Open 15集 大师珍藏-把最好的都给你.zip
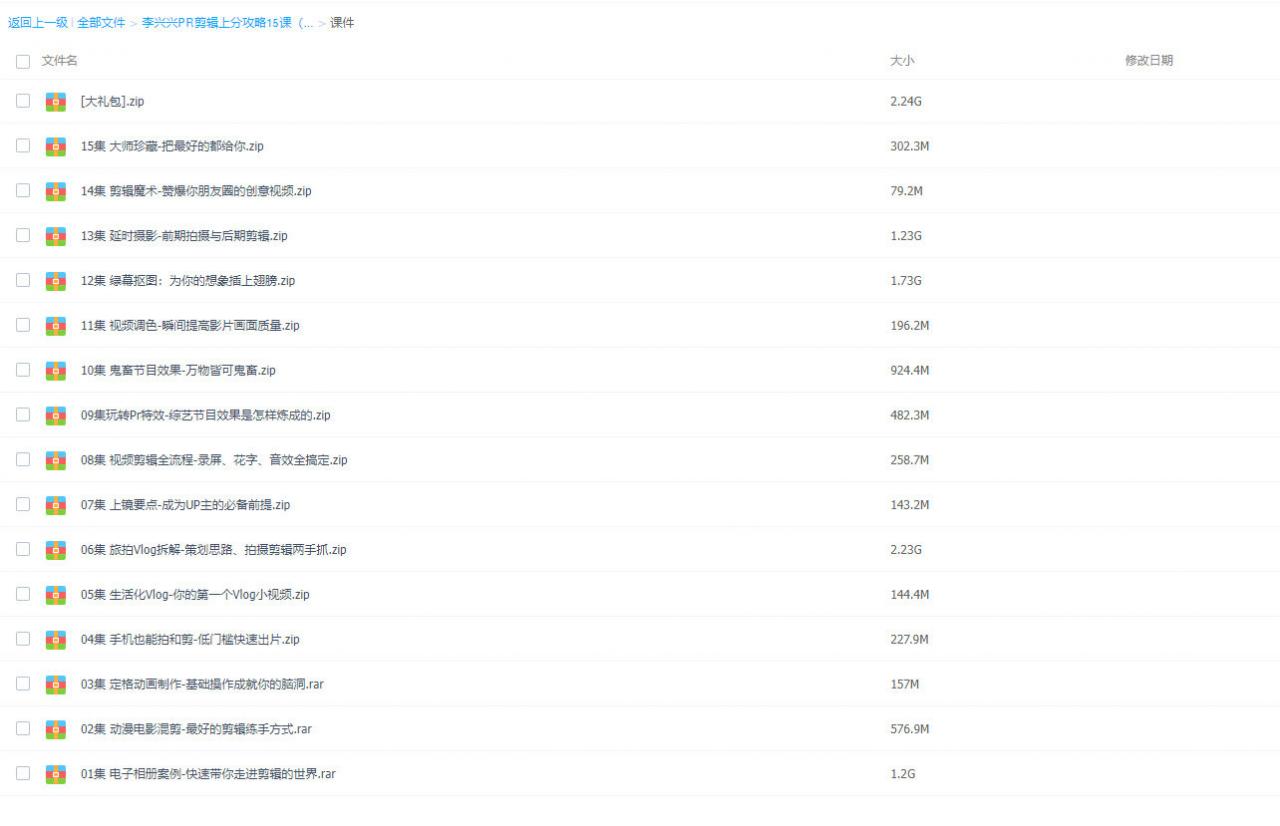The width and height of the screenshot is (1280, 826). [172, 146]
